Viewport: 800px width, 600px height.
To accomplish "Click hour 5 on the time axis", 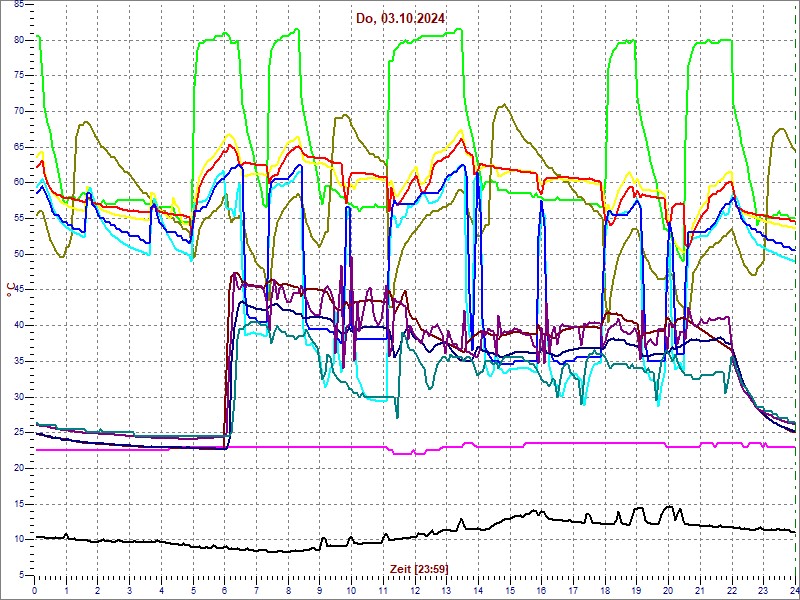I will point(193,590).
